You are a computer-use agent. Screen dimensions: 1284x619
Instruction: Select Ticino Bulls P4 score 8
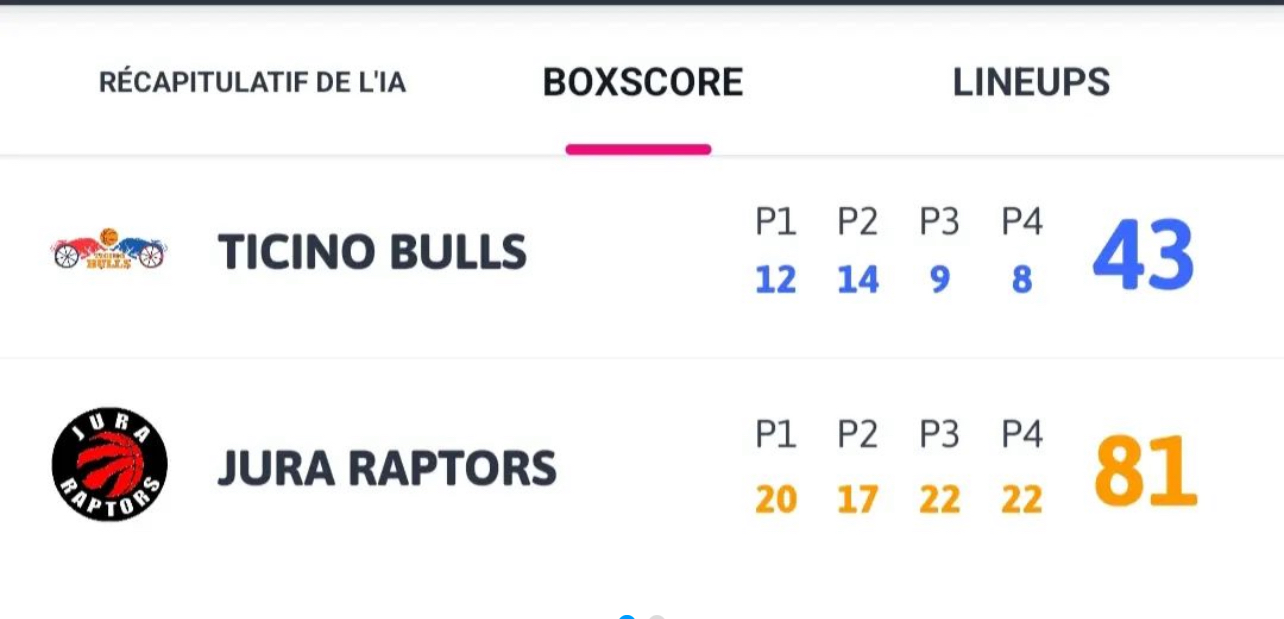coord(1021,280)
